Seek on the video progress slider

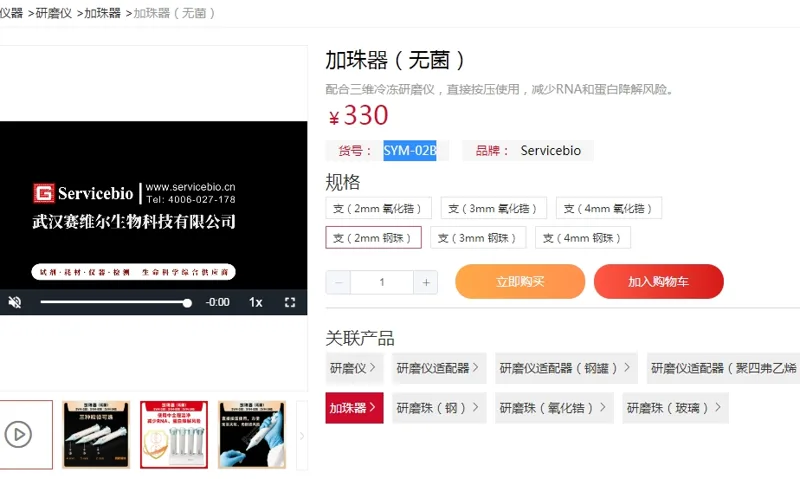pos(116,302)
